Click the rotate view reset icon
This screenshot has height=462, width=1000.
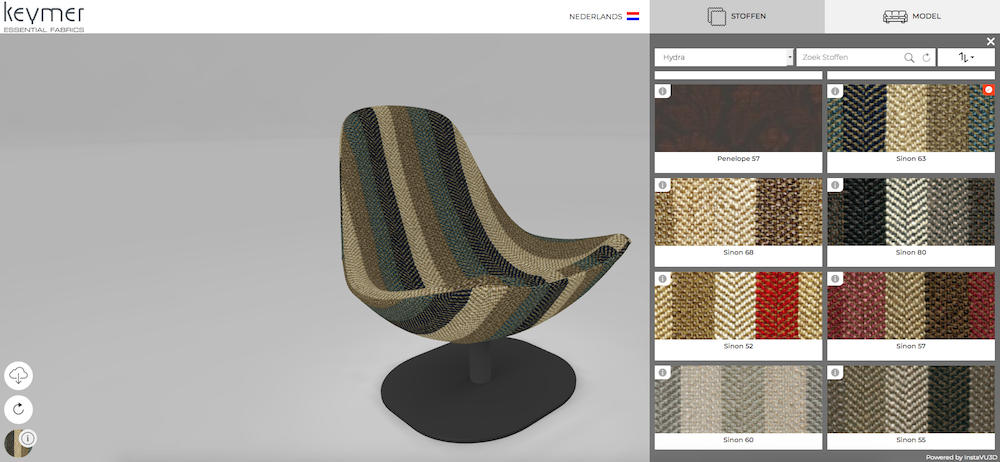(x=18, y=409)
